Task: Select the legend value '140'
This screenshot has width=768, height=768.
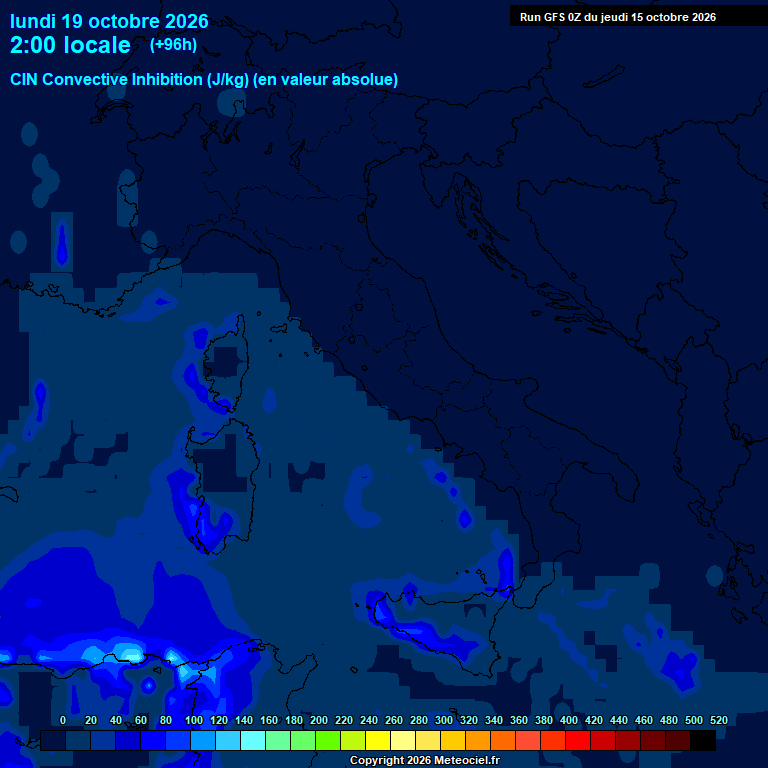Action: [x=243, y=720]
